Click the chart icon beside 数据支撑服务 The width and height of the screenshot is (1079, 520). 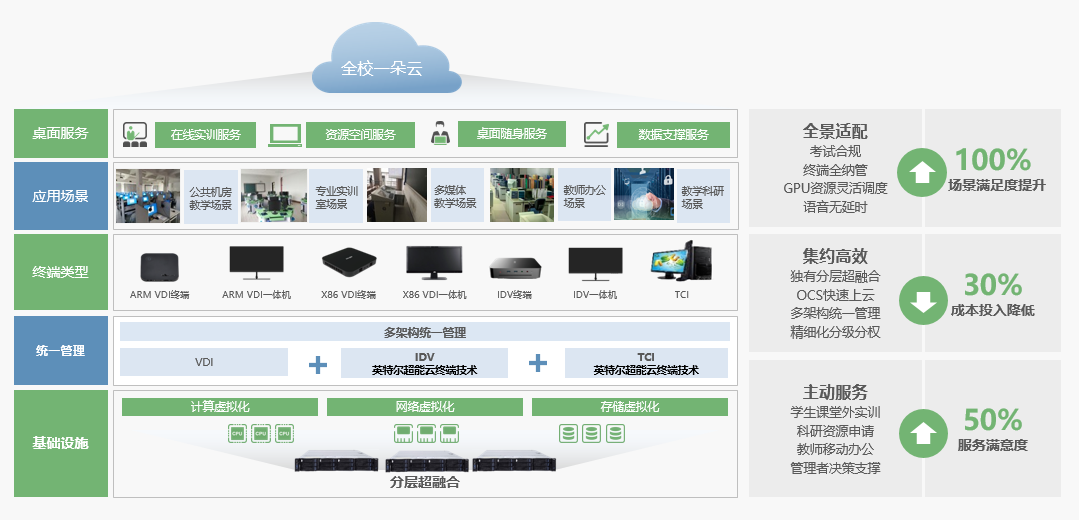(597, 134)
